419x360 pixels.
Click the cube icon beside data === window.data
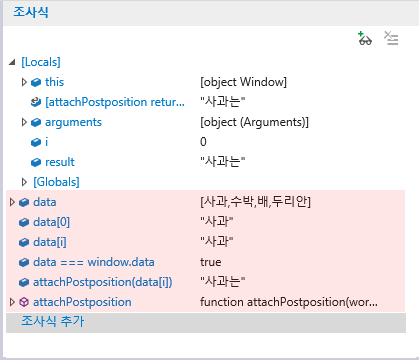pos(24,262)
